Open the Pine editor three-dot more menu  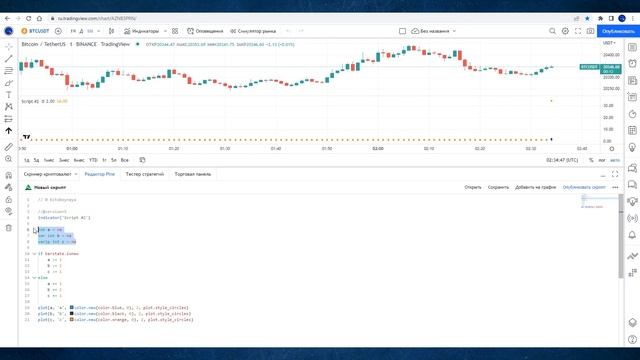pyautogui.click(x=615, y=187)
